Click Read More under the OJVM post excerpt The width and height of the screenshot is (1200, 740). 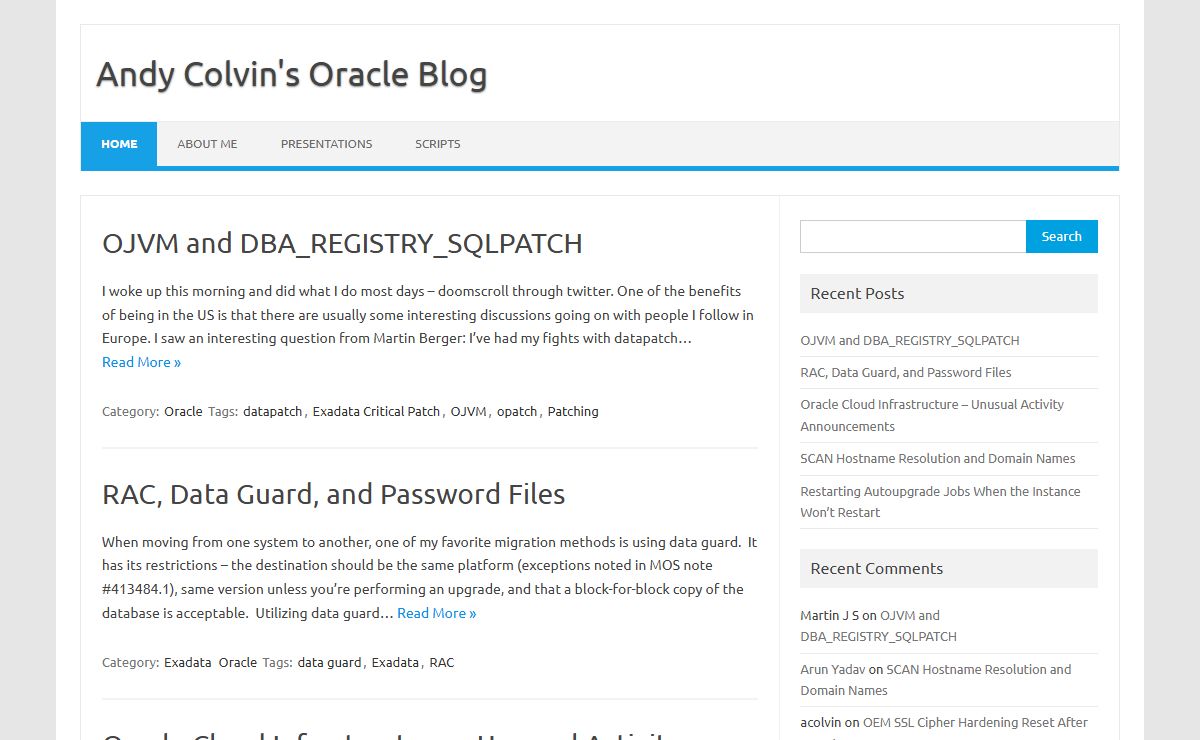(x=141, y=362)
